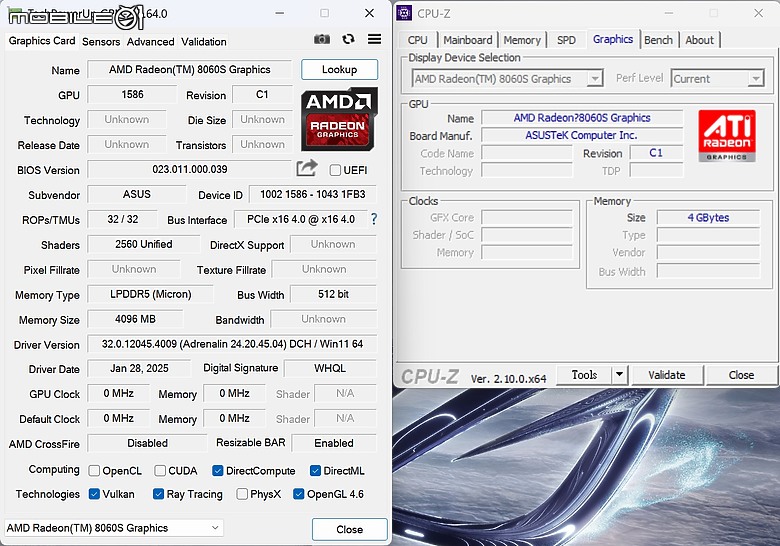780x546 pixels.
Task: Click the CPU-Z title bar app icon
Action: (404, 13)
